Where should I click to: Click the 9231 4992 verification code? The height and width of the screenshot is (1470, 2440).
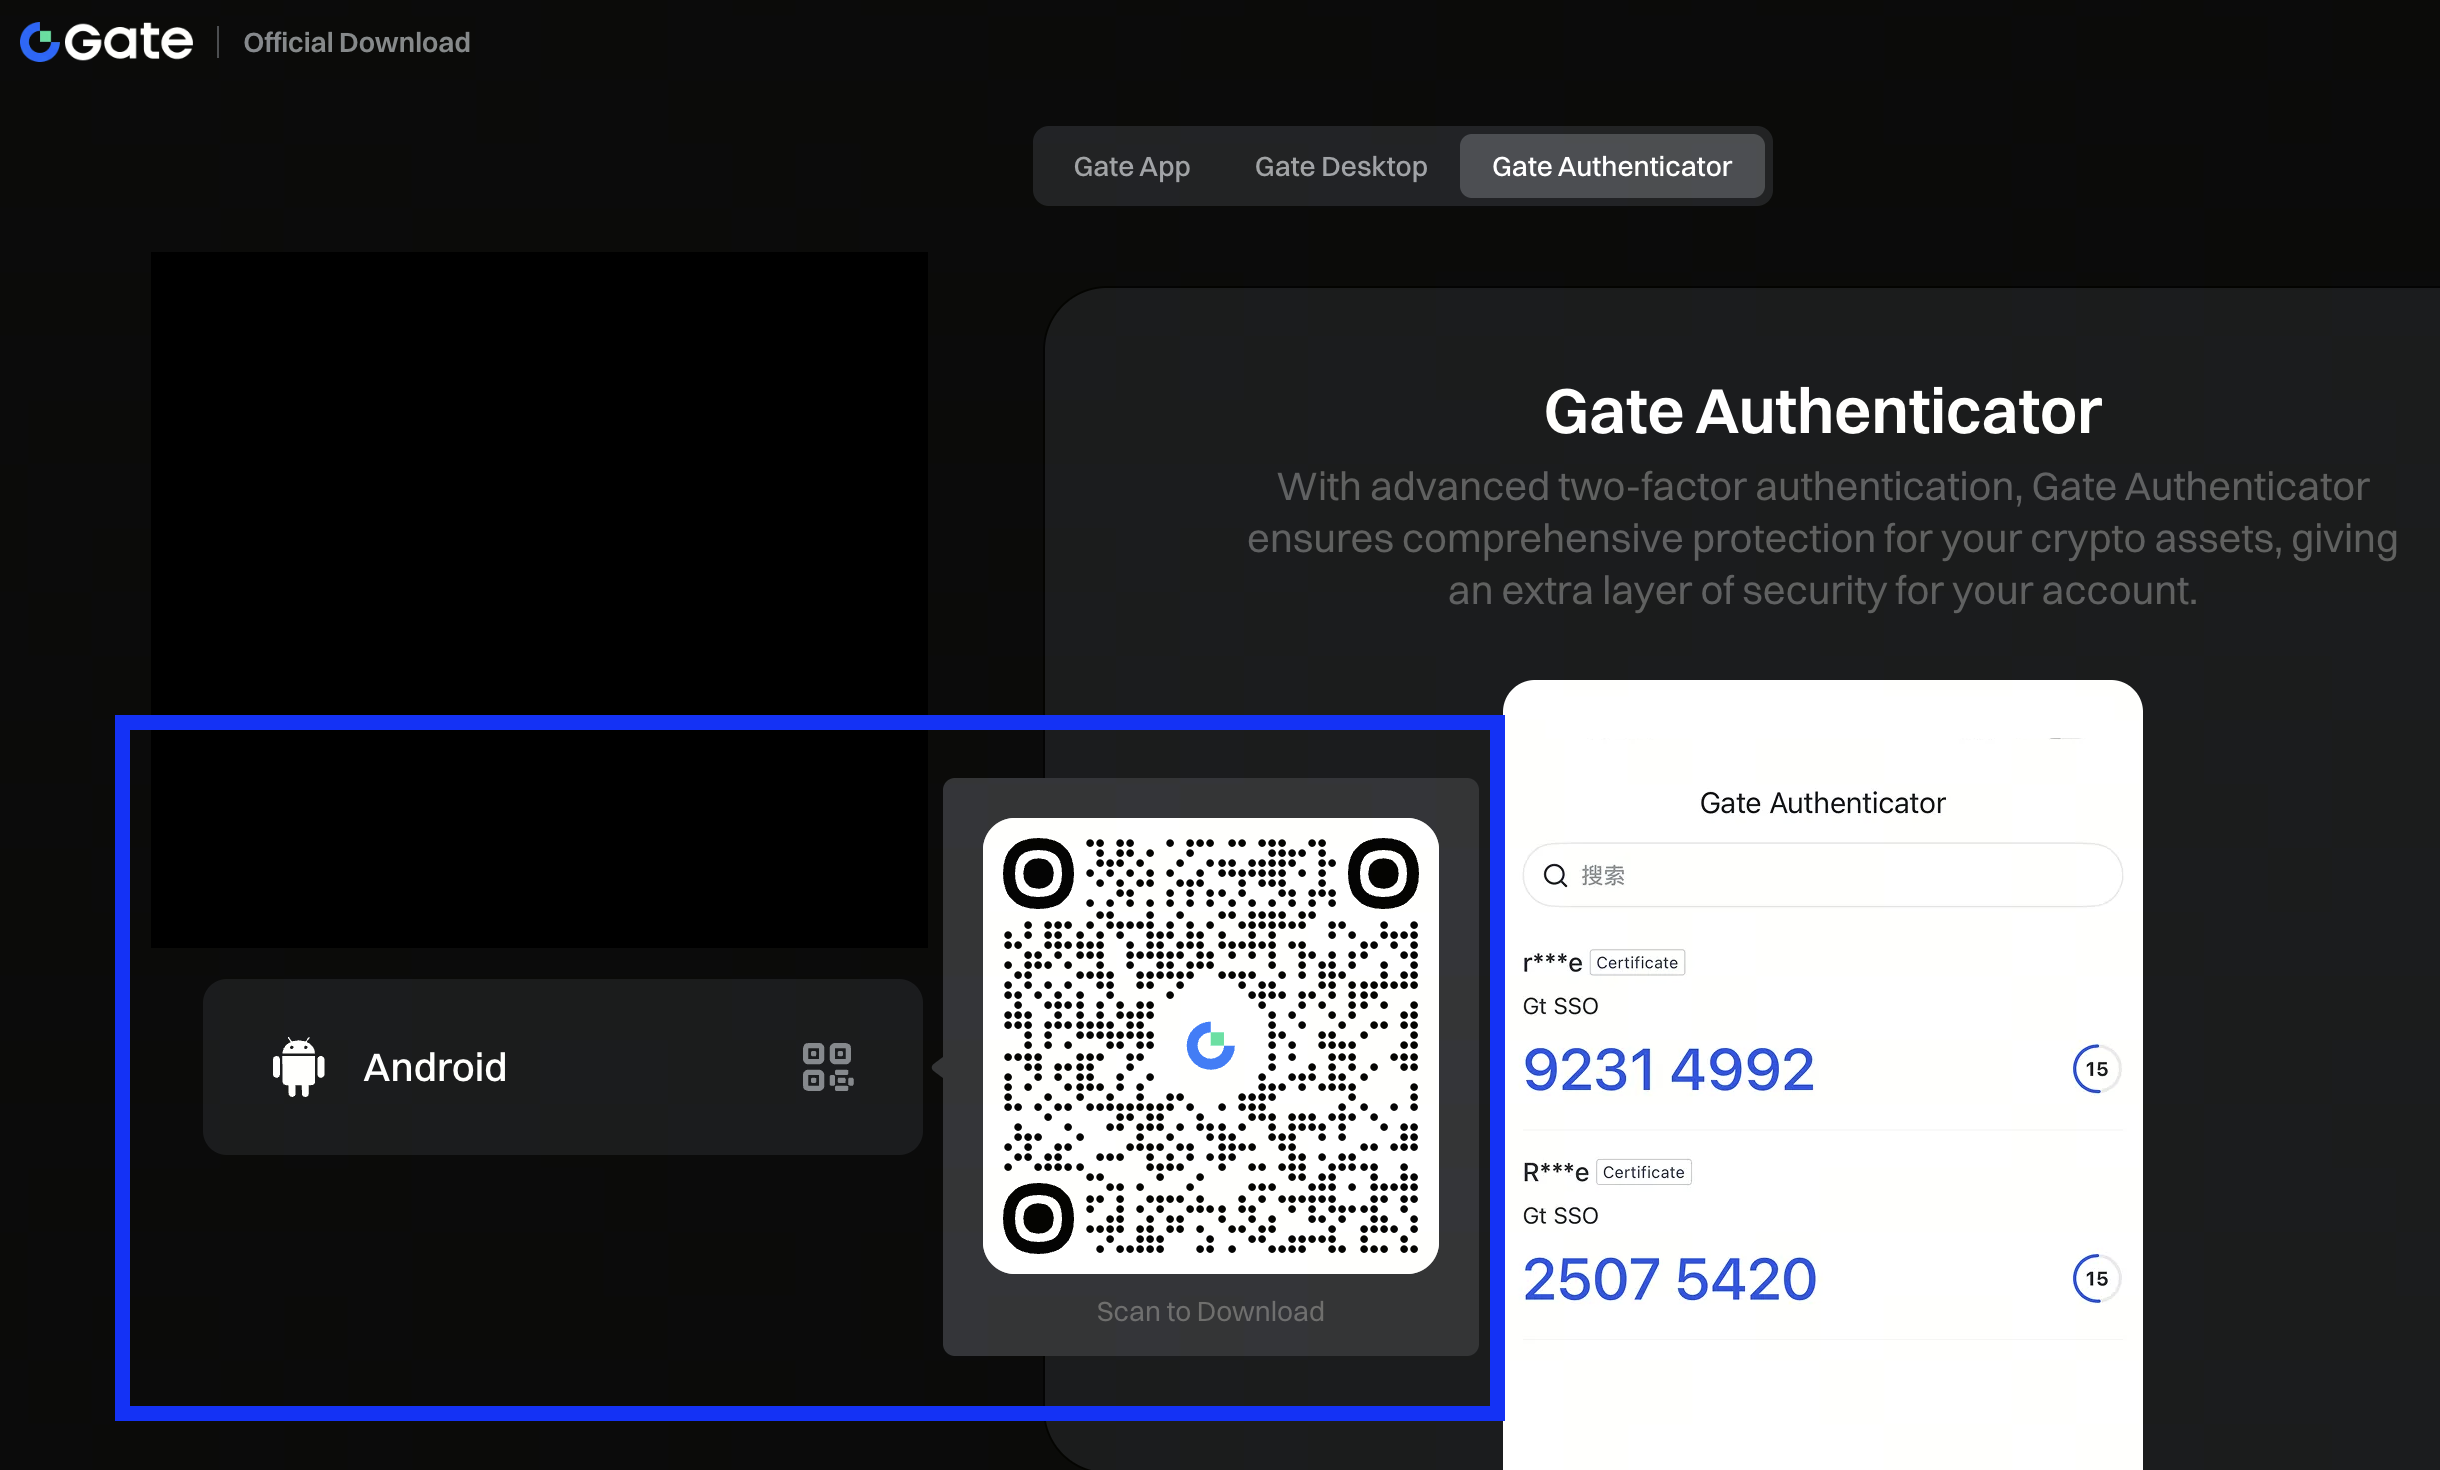tap(1668, 1070)
